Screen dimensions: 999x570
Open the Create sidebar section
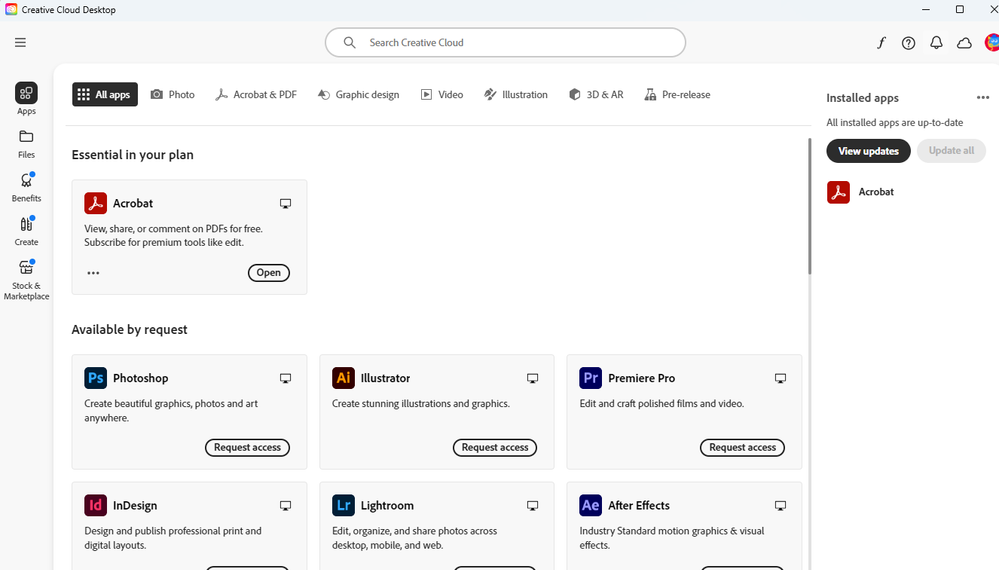(26, 231)
